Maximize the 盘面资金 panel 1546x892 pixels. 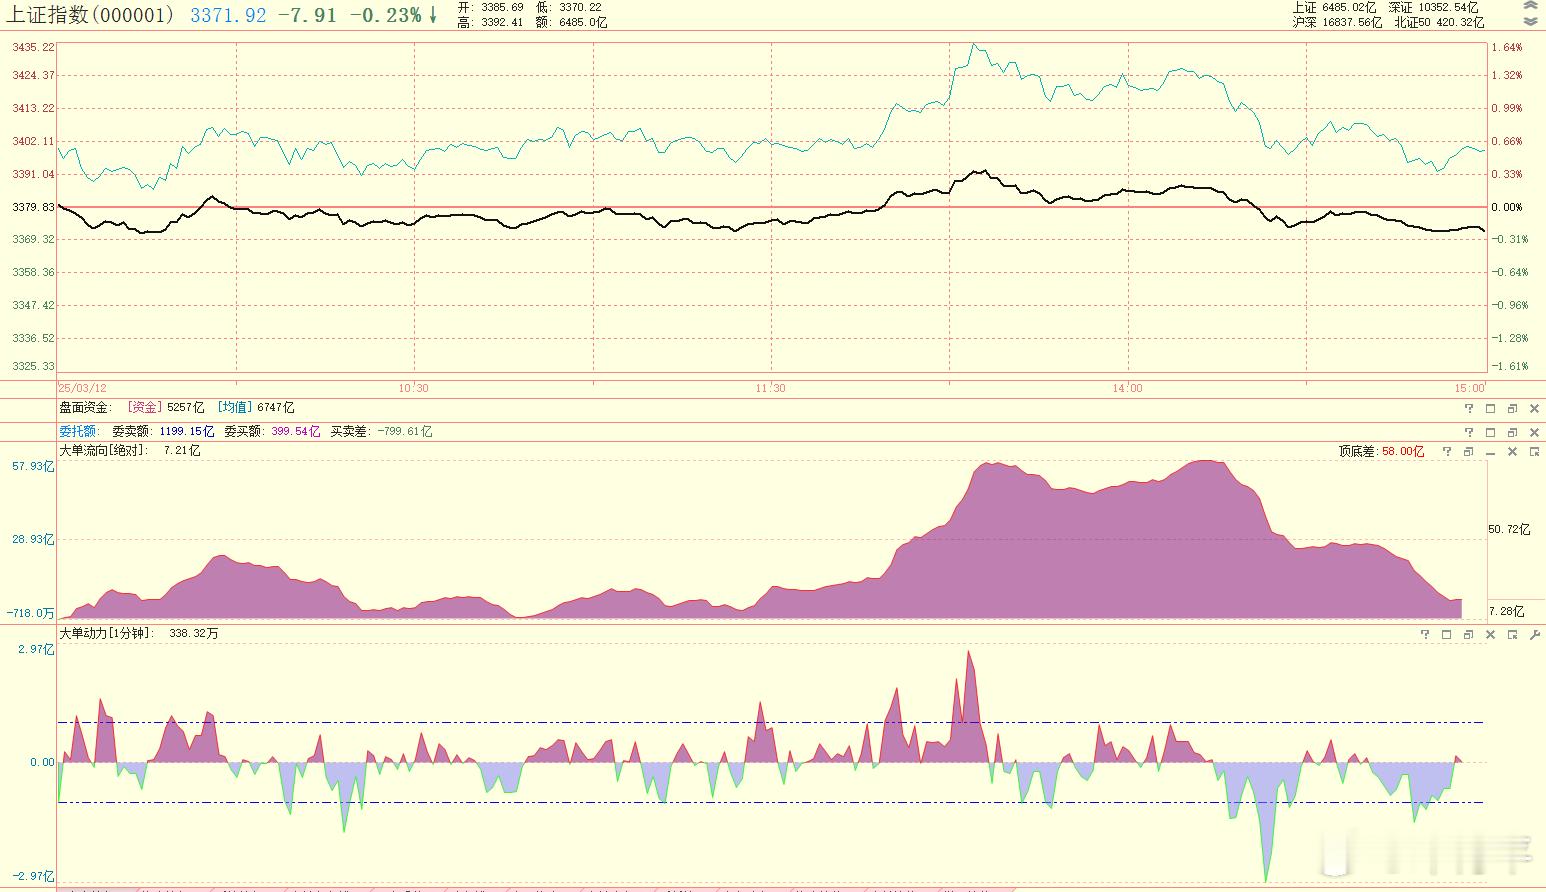point(1490,408)
